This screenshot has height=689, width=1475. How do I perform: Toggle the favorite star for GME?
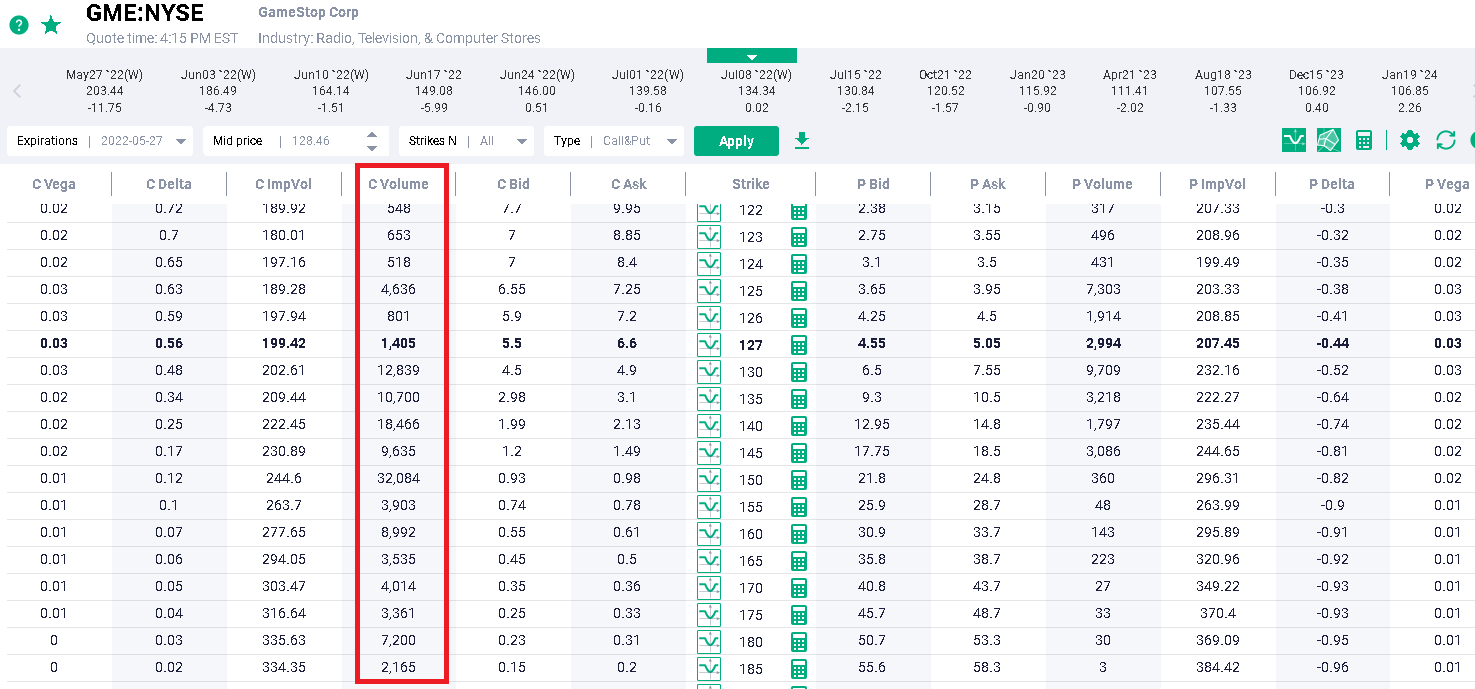point(51,25)
